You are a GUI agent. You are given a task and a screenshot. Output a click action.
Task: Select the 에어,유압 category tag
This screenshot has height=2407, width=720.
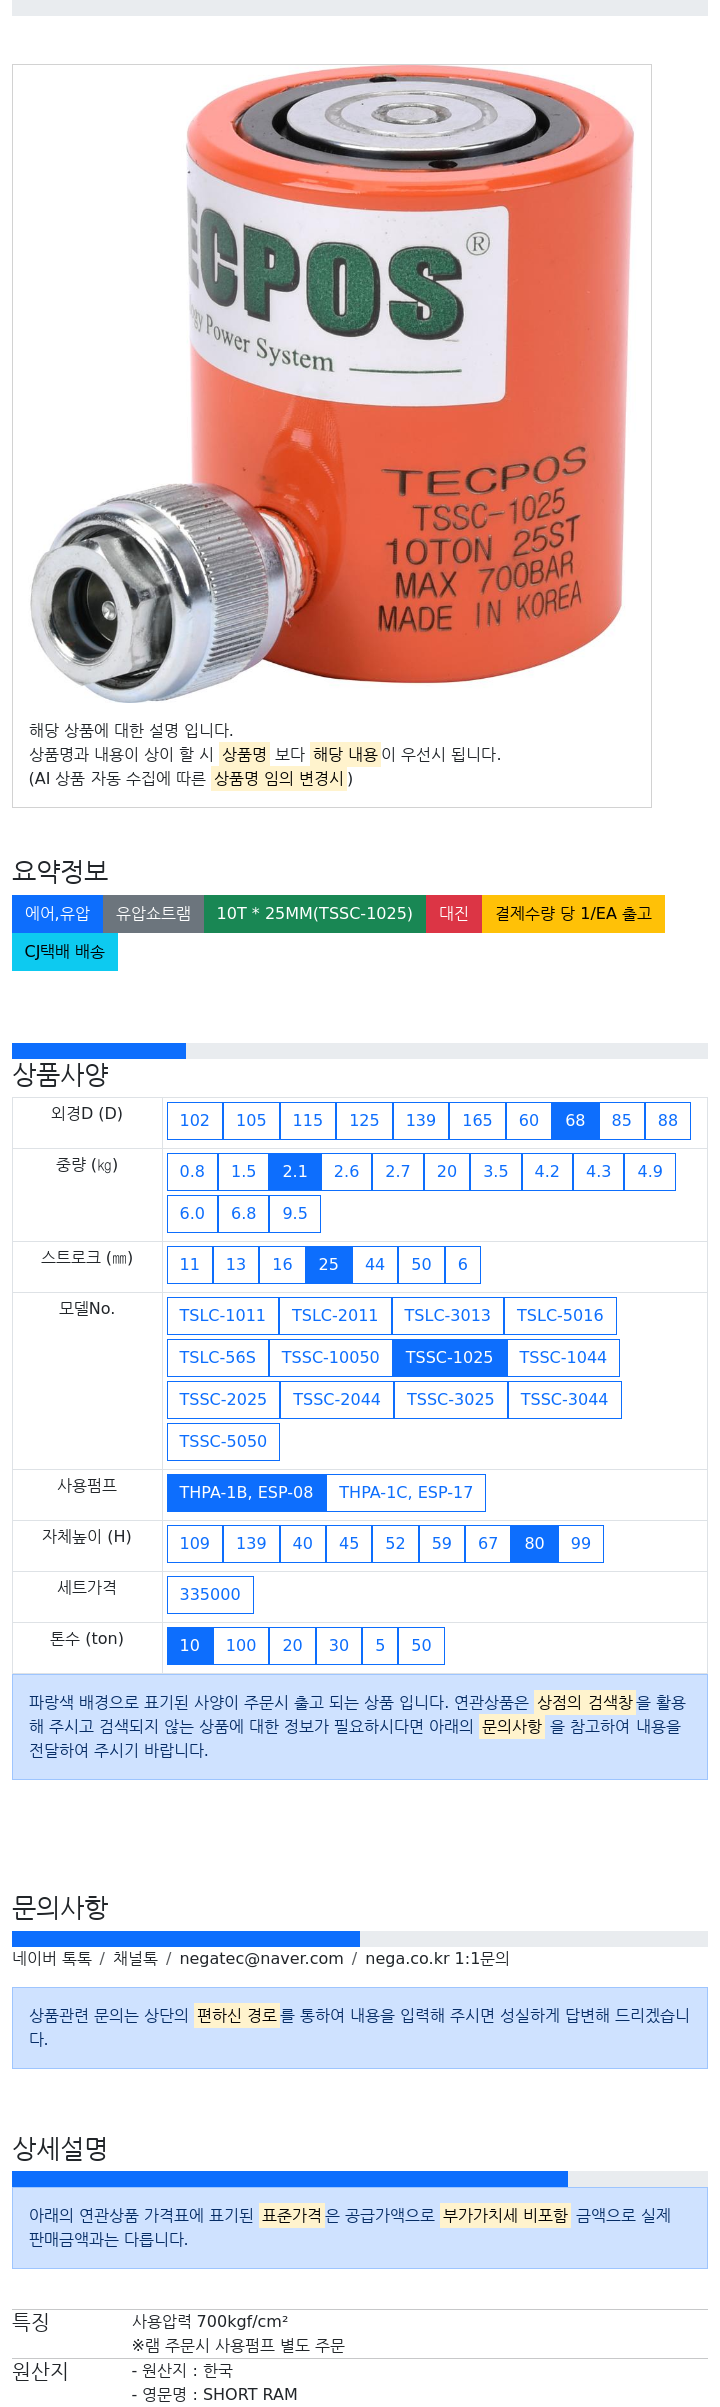tap(57, 914)
